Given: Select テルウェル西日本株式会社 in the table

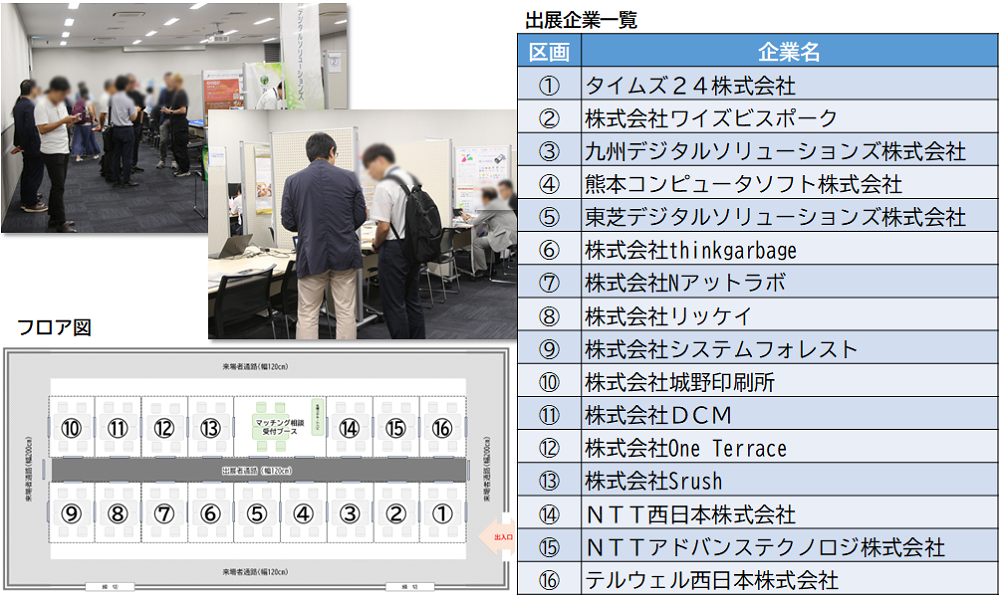Looking at the screenshot, I should (x=711, y=580).
